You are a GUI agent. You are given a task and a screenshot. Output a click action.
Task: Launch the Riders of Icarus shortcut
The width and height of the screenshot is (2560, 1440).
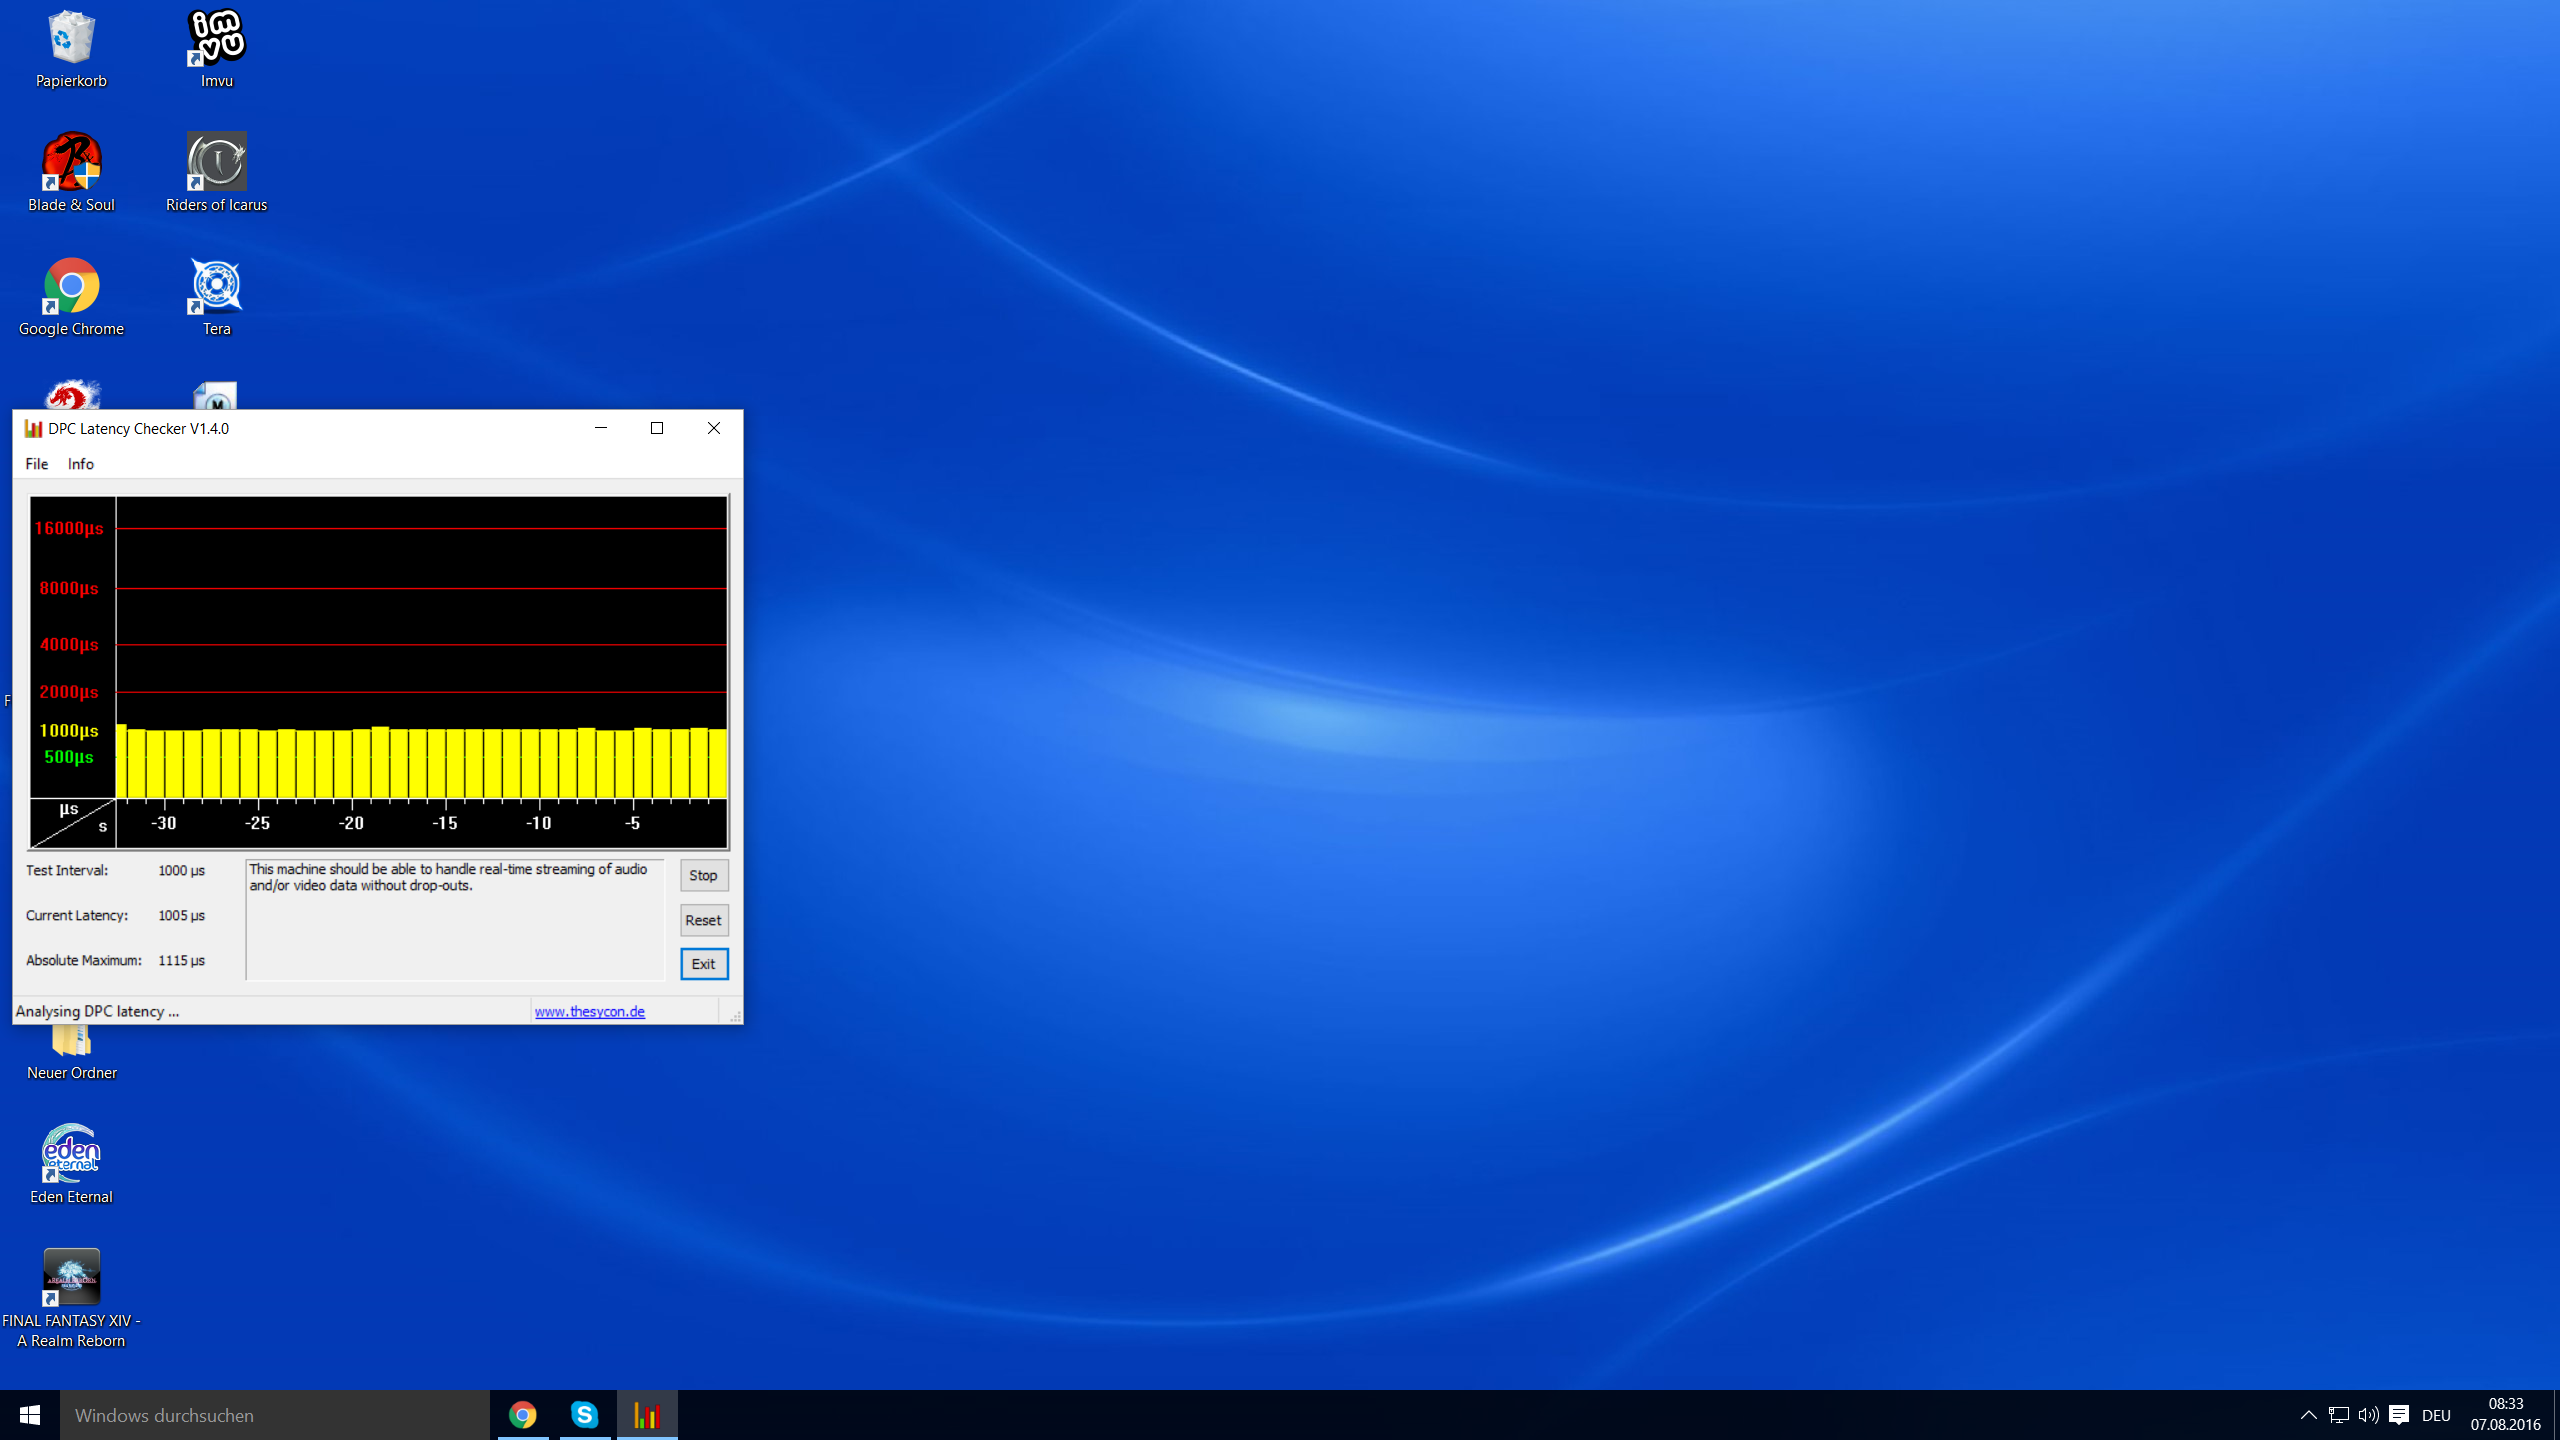216,163
